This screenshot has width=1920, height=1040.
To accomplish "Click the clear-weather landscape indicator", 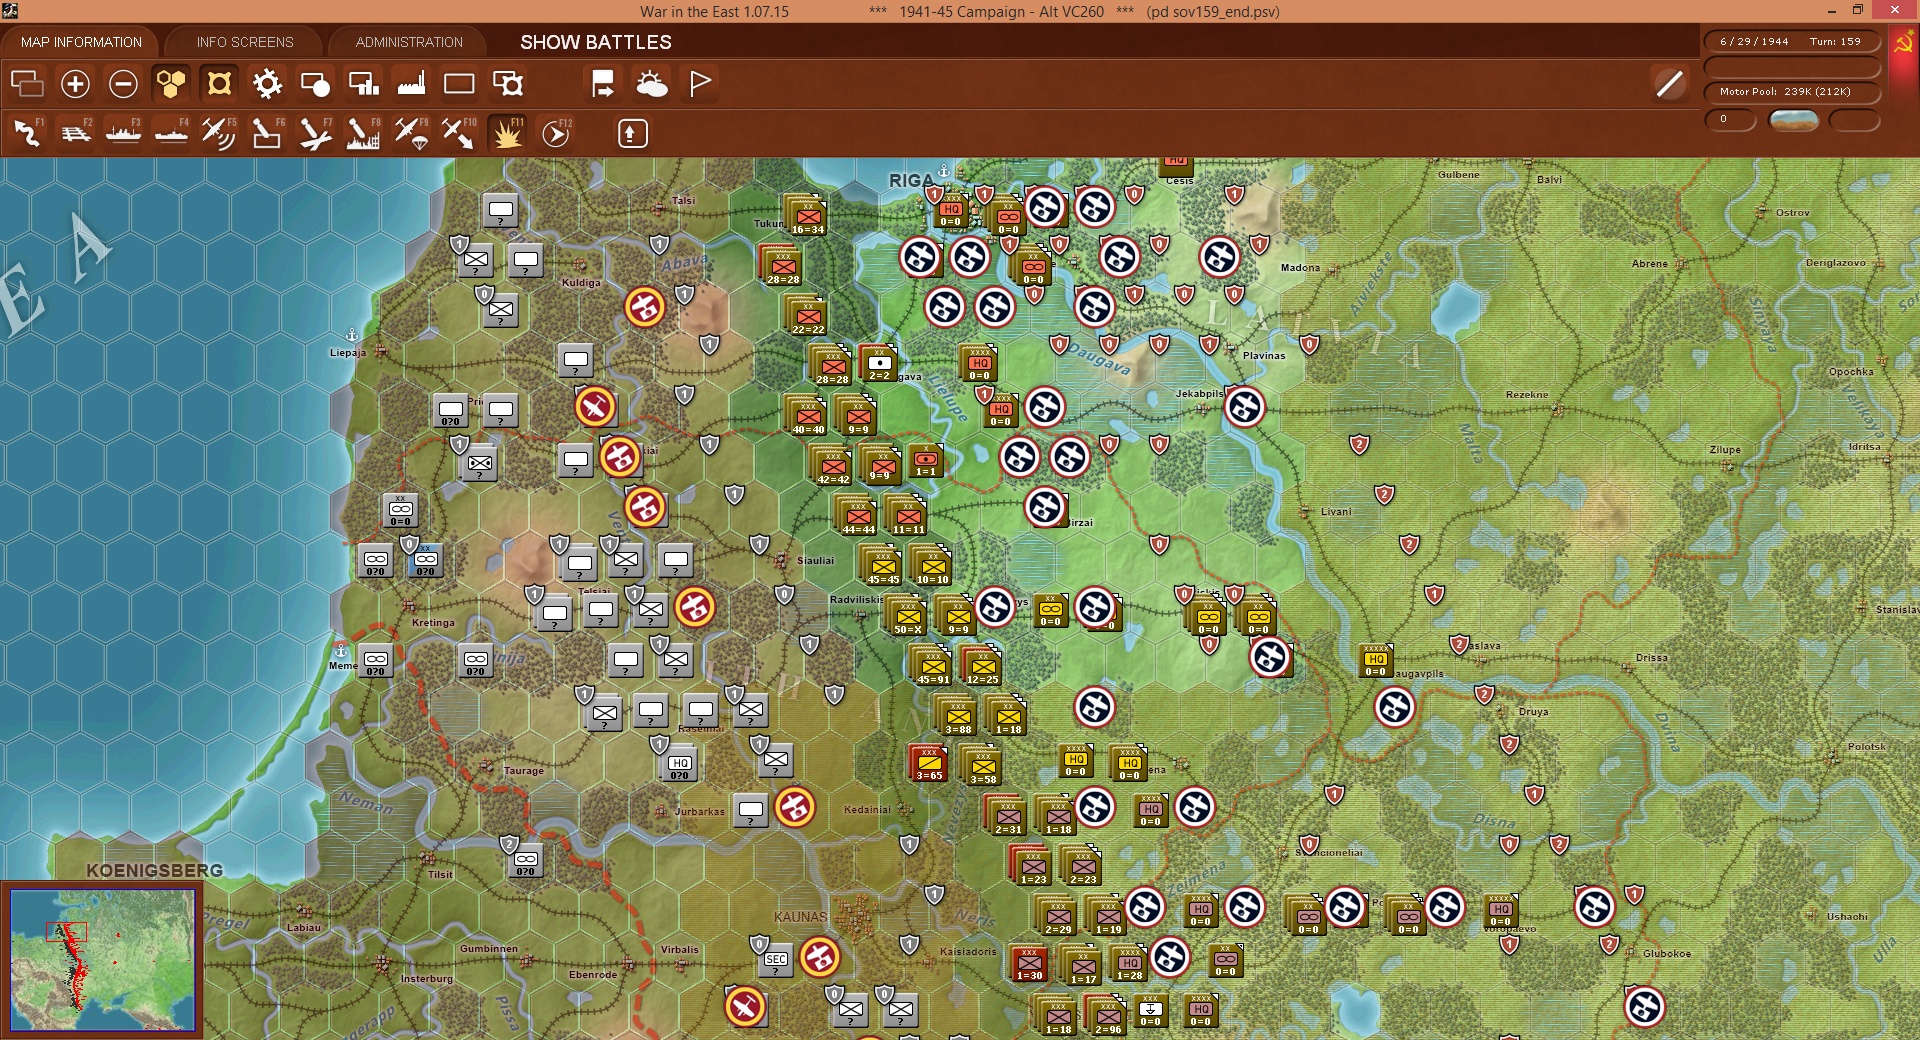I will (1793, 120).
